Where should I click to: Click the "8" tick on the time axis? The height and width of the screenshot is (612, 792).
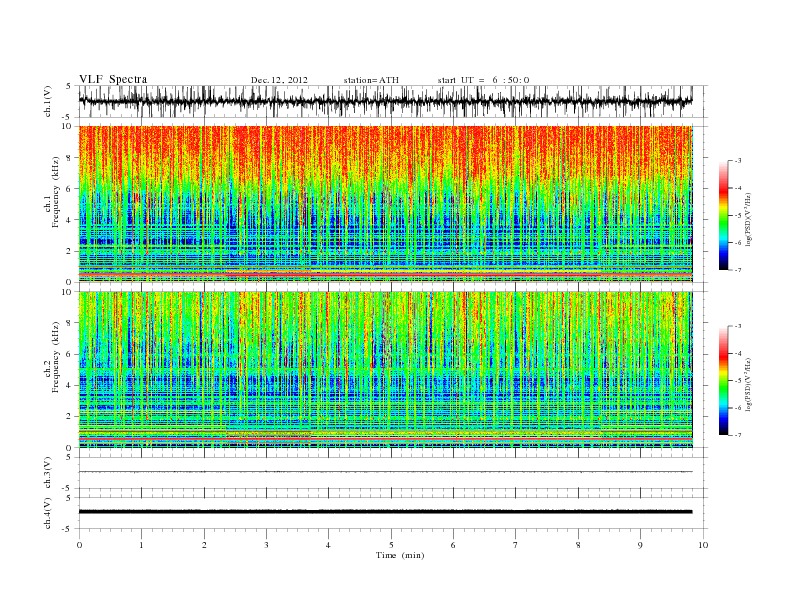(x=578, y=545)
